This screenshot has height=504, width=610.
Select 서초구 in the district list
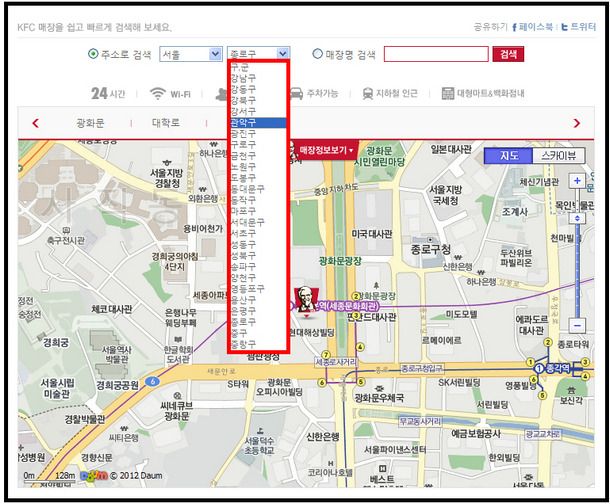[258, 233]
